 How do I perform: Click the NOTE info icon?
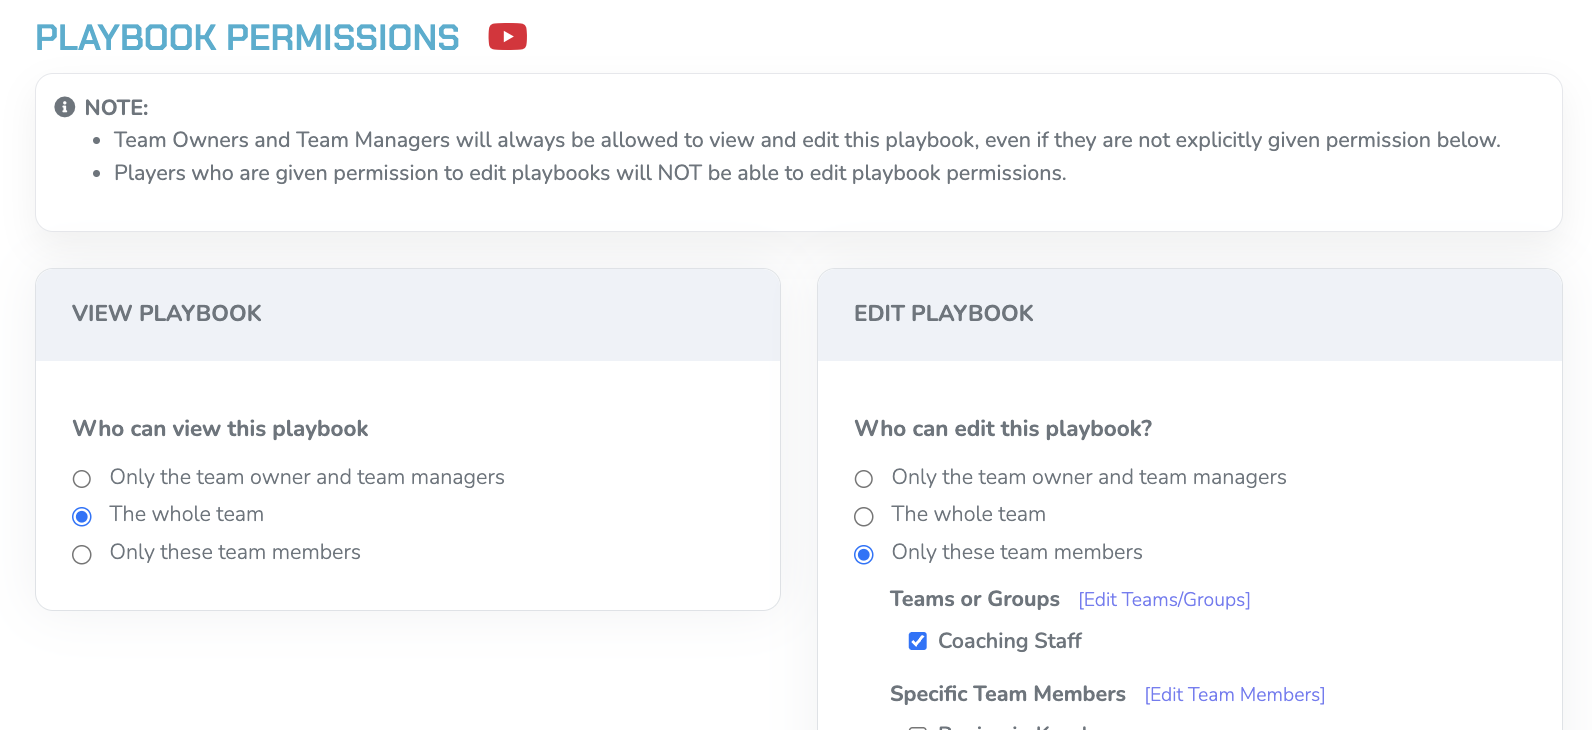point(65,107)
